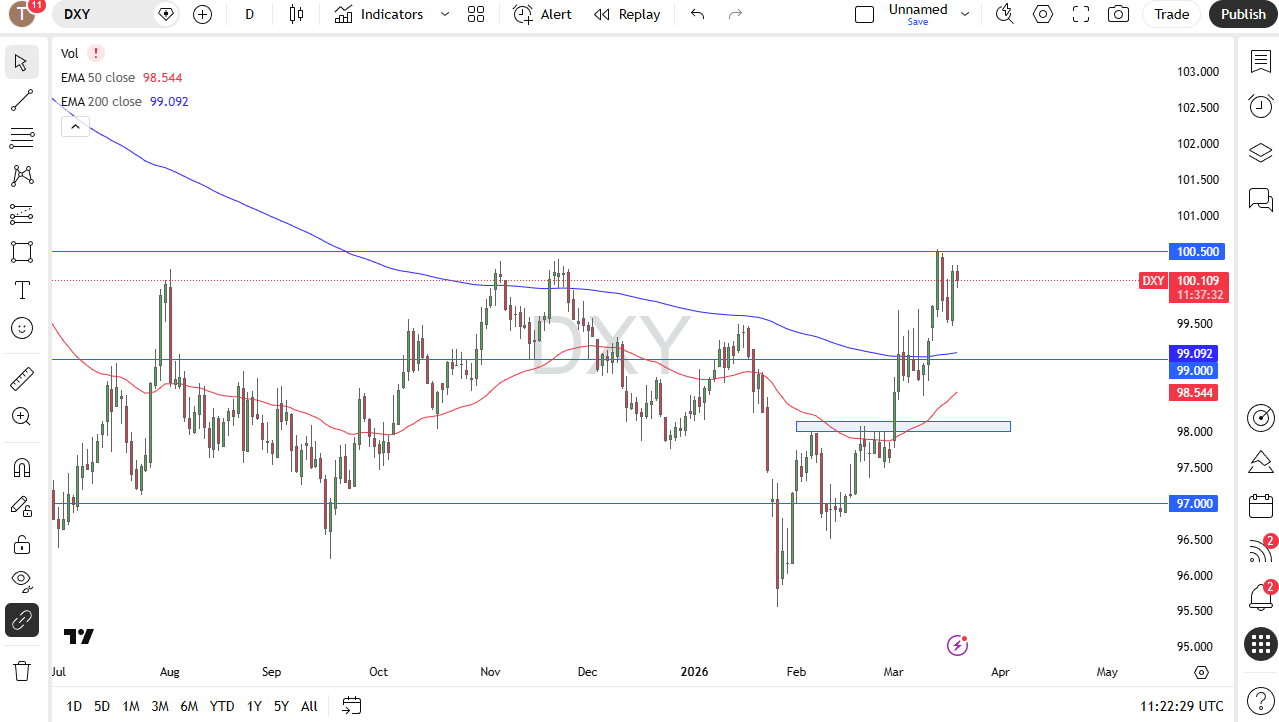Viewport: 1279px width, 722px height.
Task: Open quick search icon
Action: coord(1005,14)
